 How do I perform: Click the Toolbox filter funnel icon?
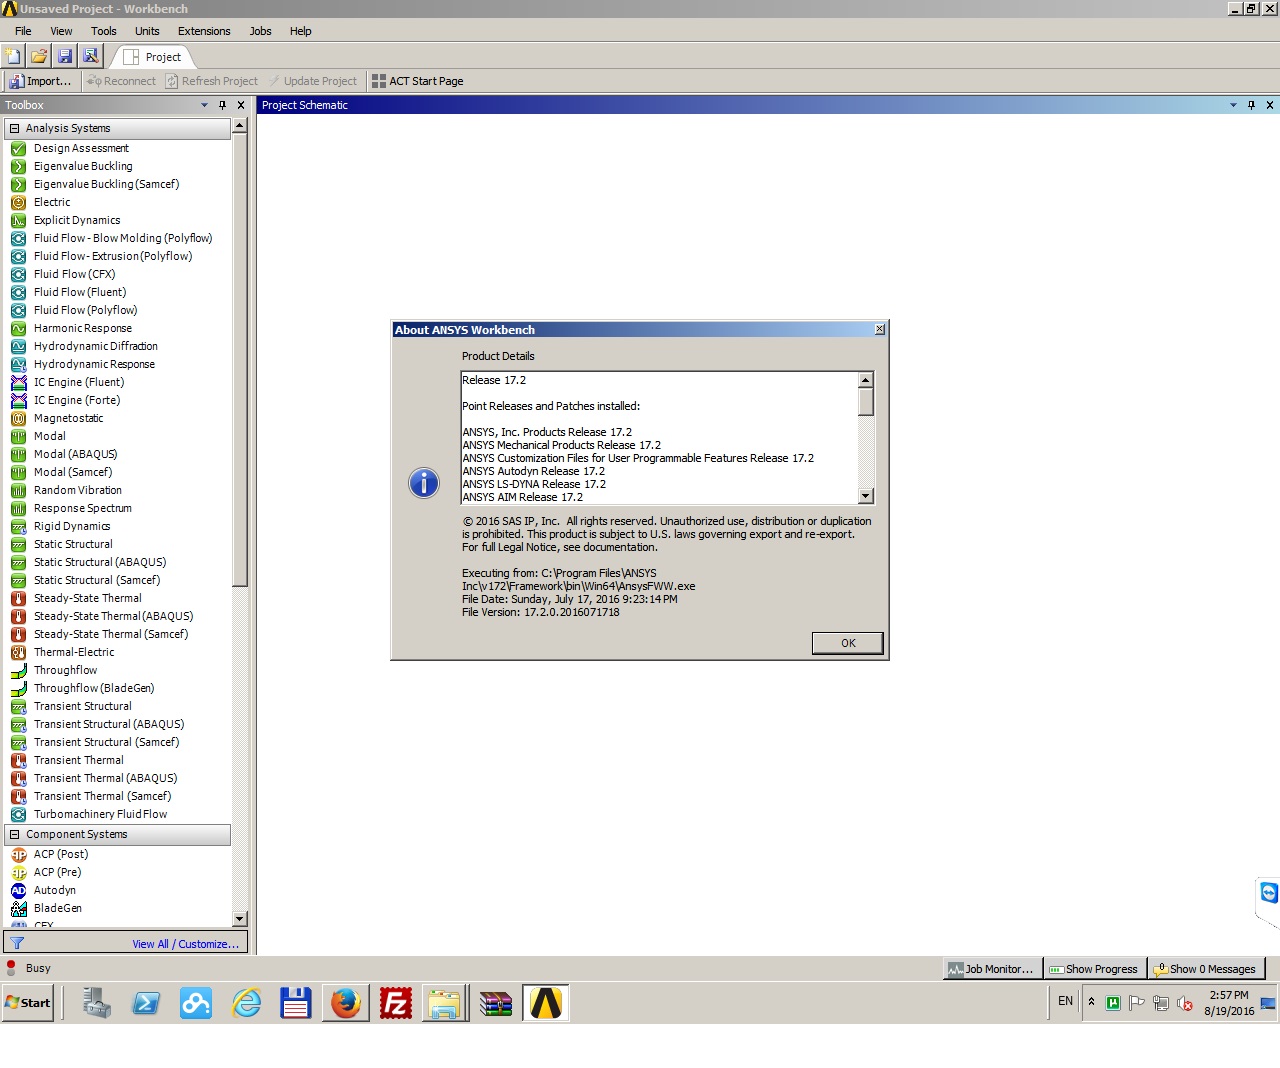point(17,943)
